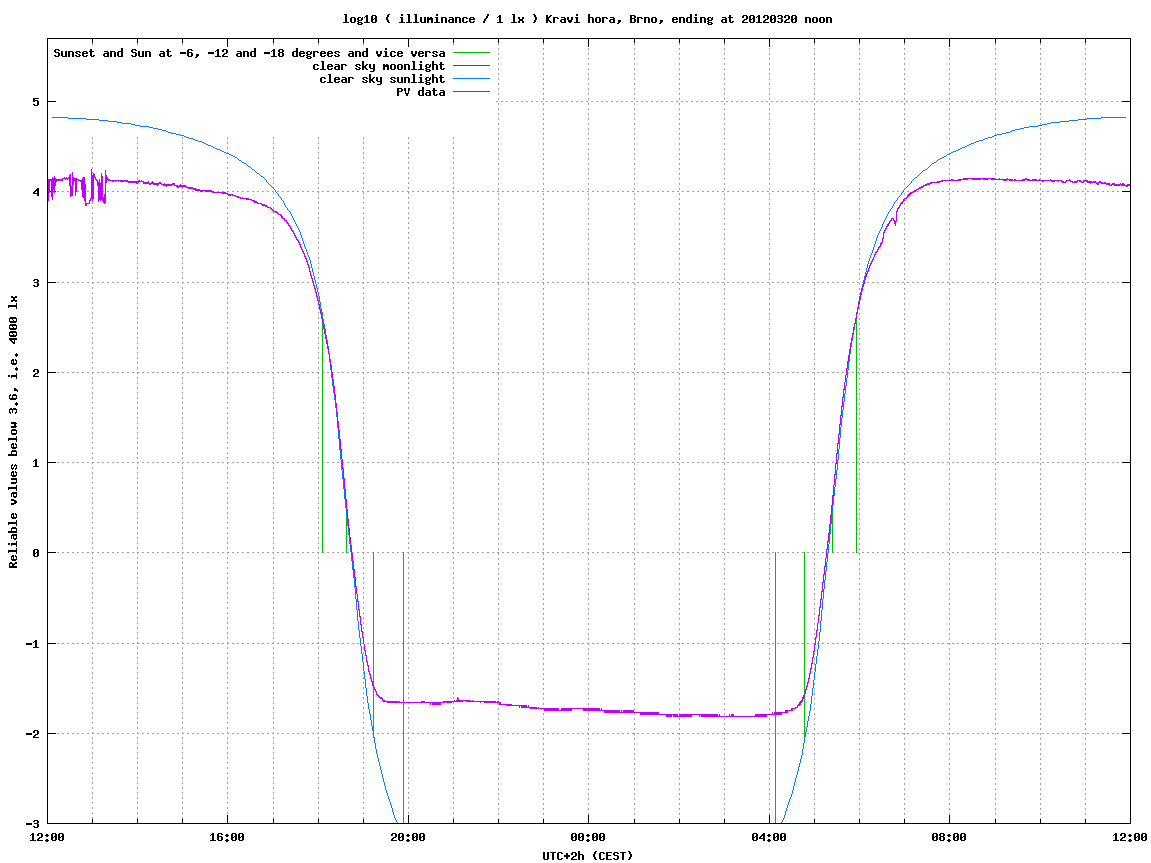
Task: Click x-axis tick label 00:00
Action: 589,837
